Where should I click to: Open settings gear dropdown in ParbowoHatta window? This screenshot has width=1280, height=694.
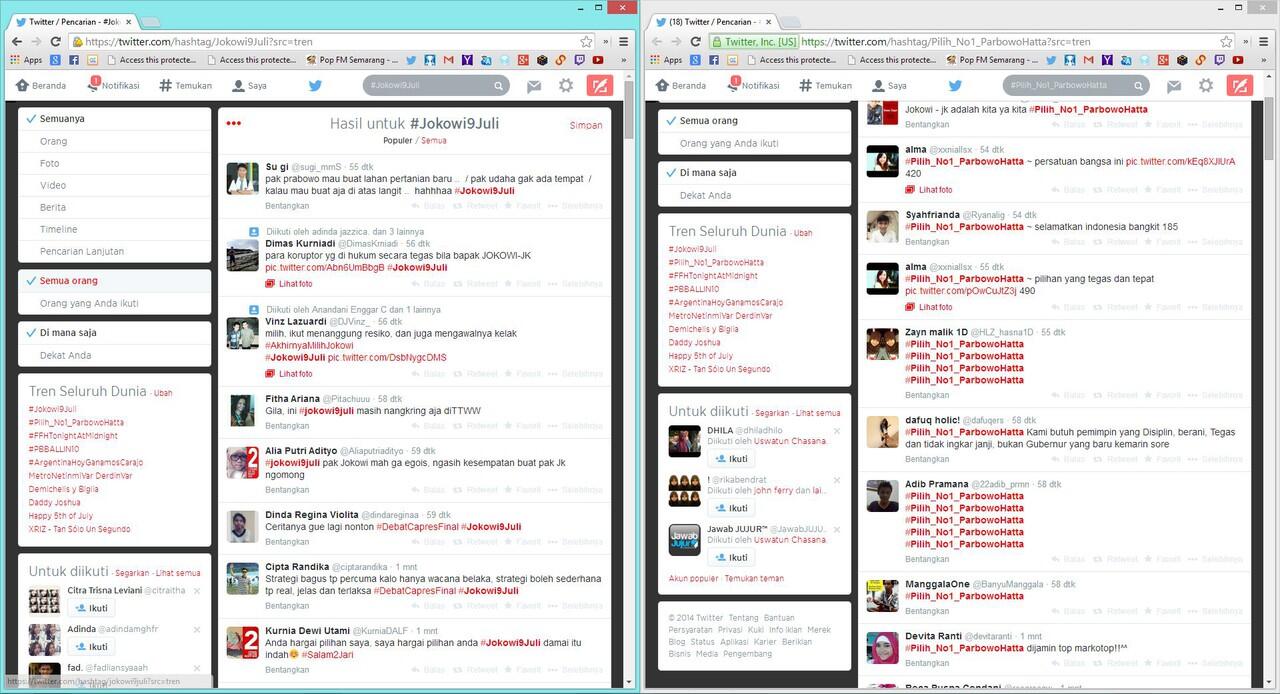1206,86
